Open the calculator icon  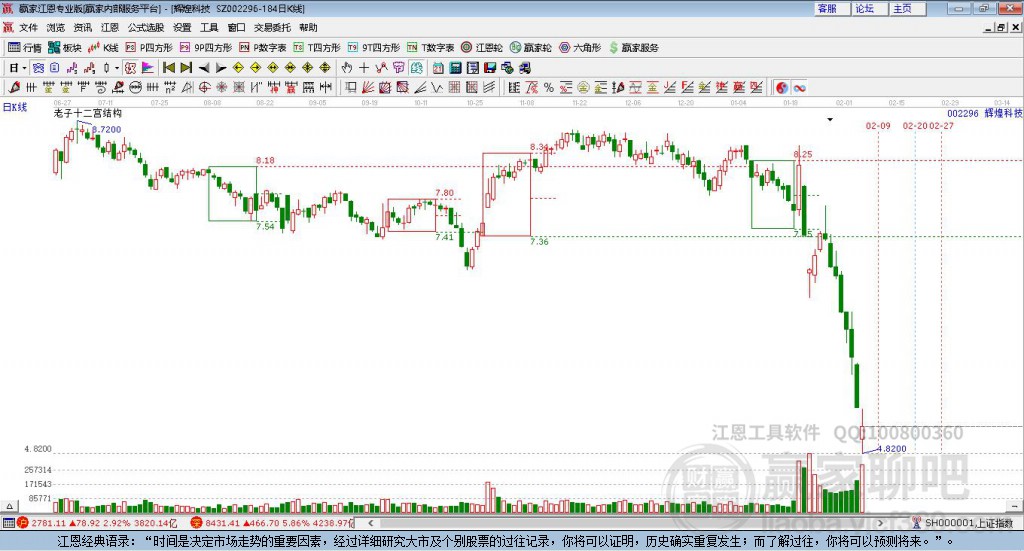(456, 68)
